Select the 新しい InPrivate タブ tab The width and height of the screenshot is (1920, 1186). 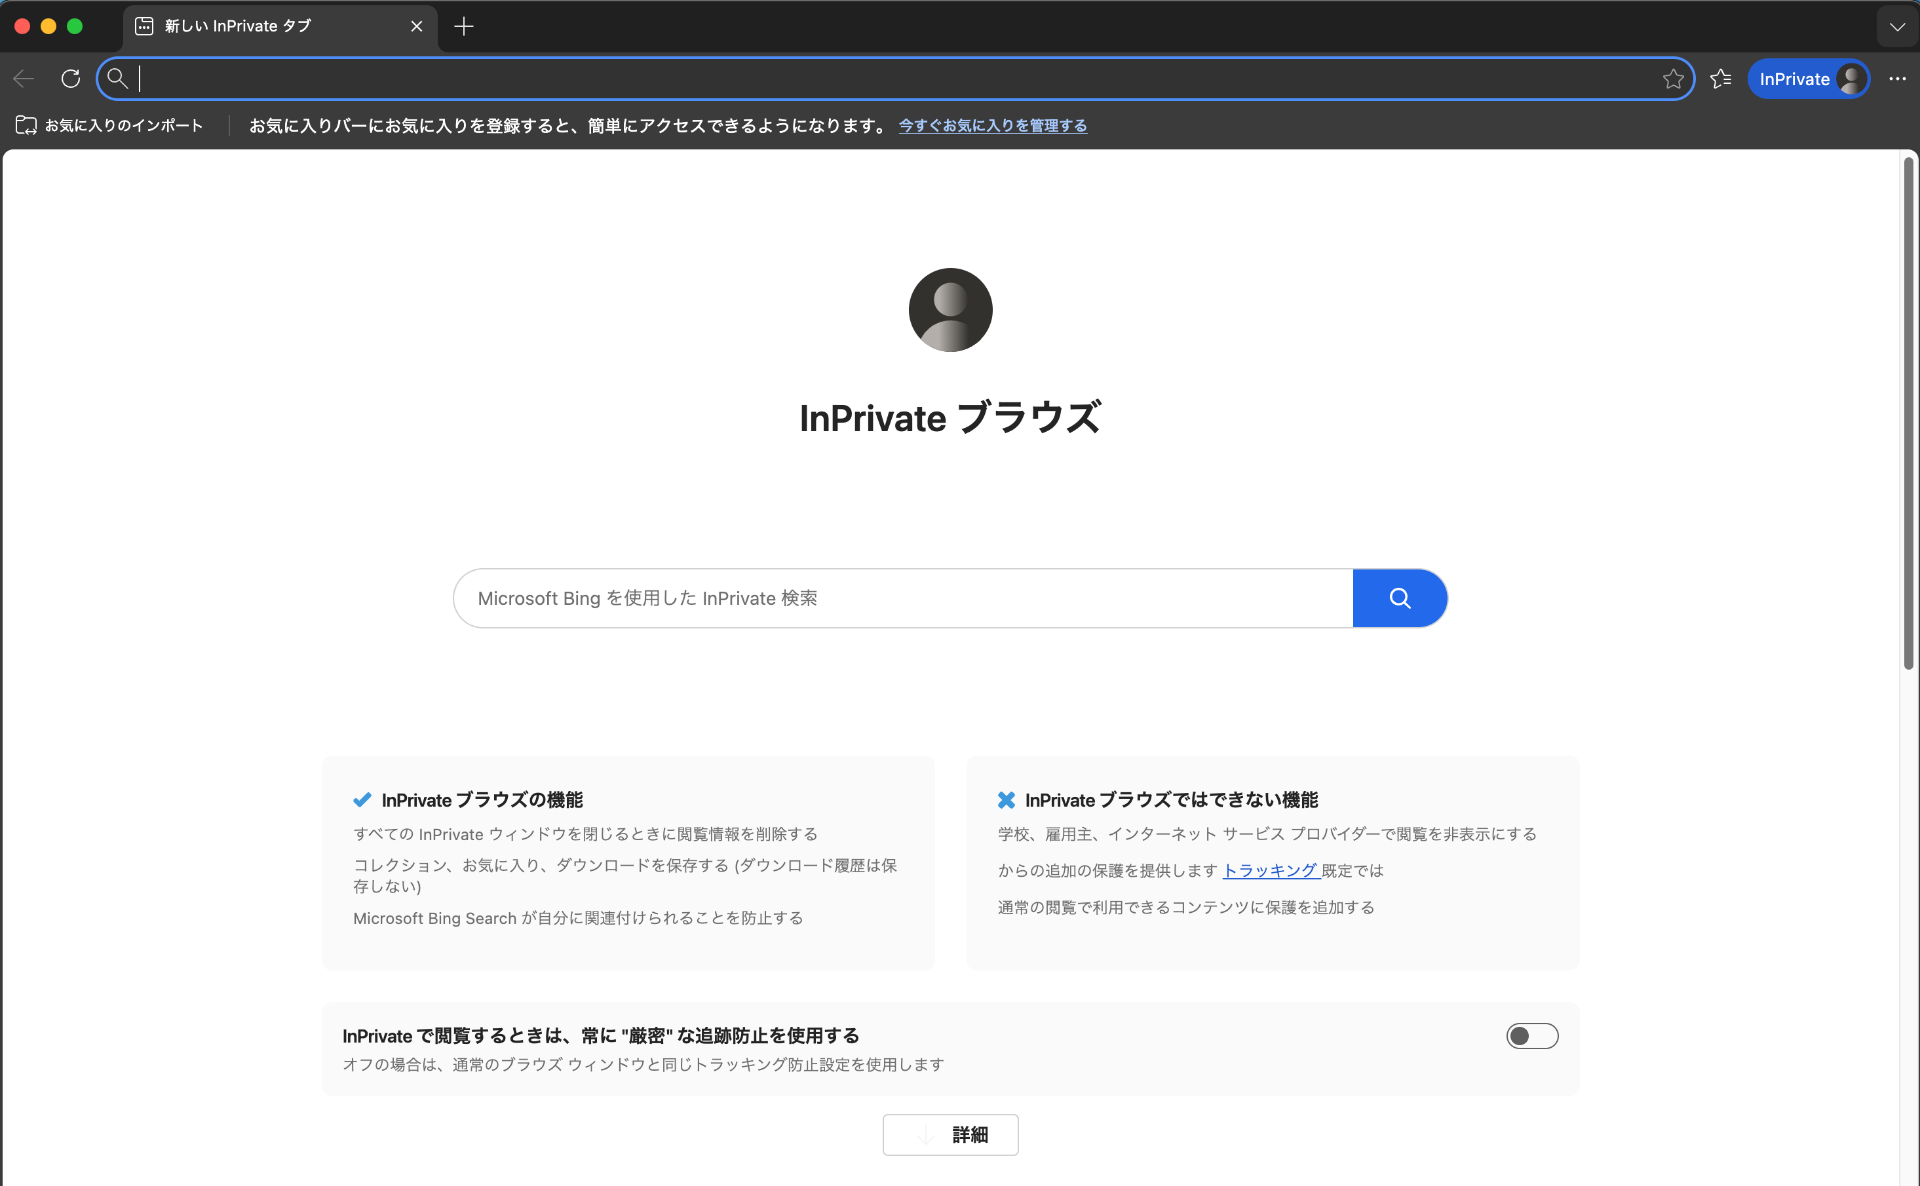click(260, 27)
